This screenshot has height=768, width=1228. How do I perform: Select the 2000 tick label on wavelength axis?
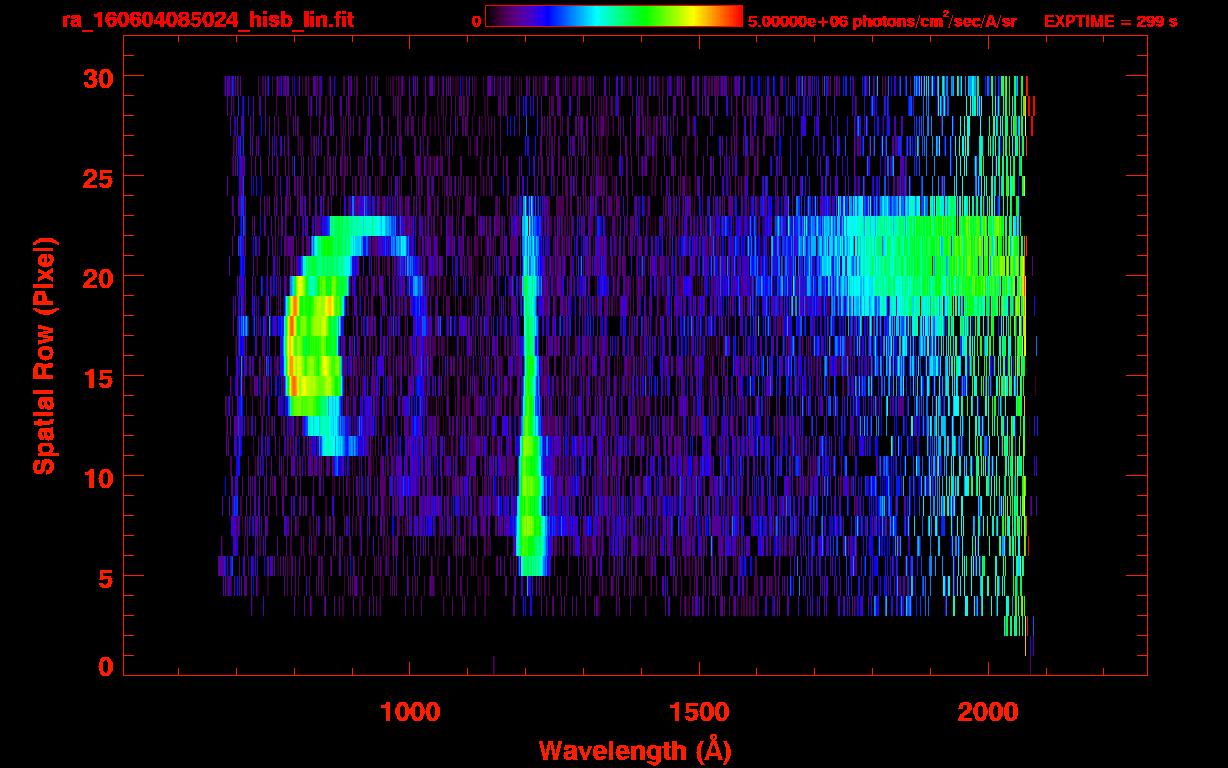coord(987,712)
